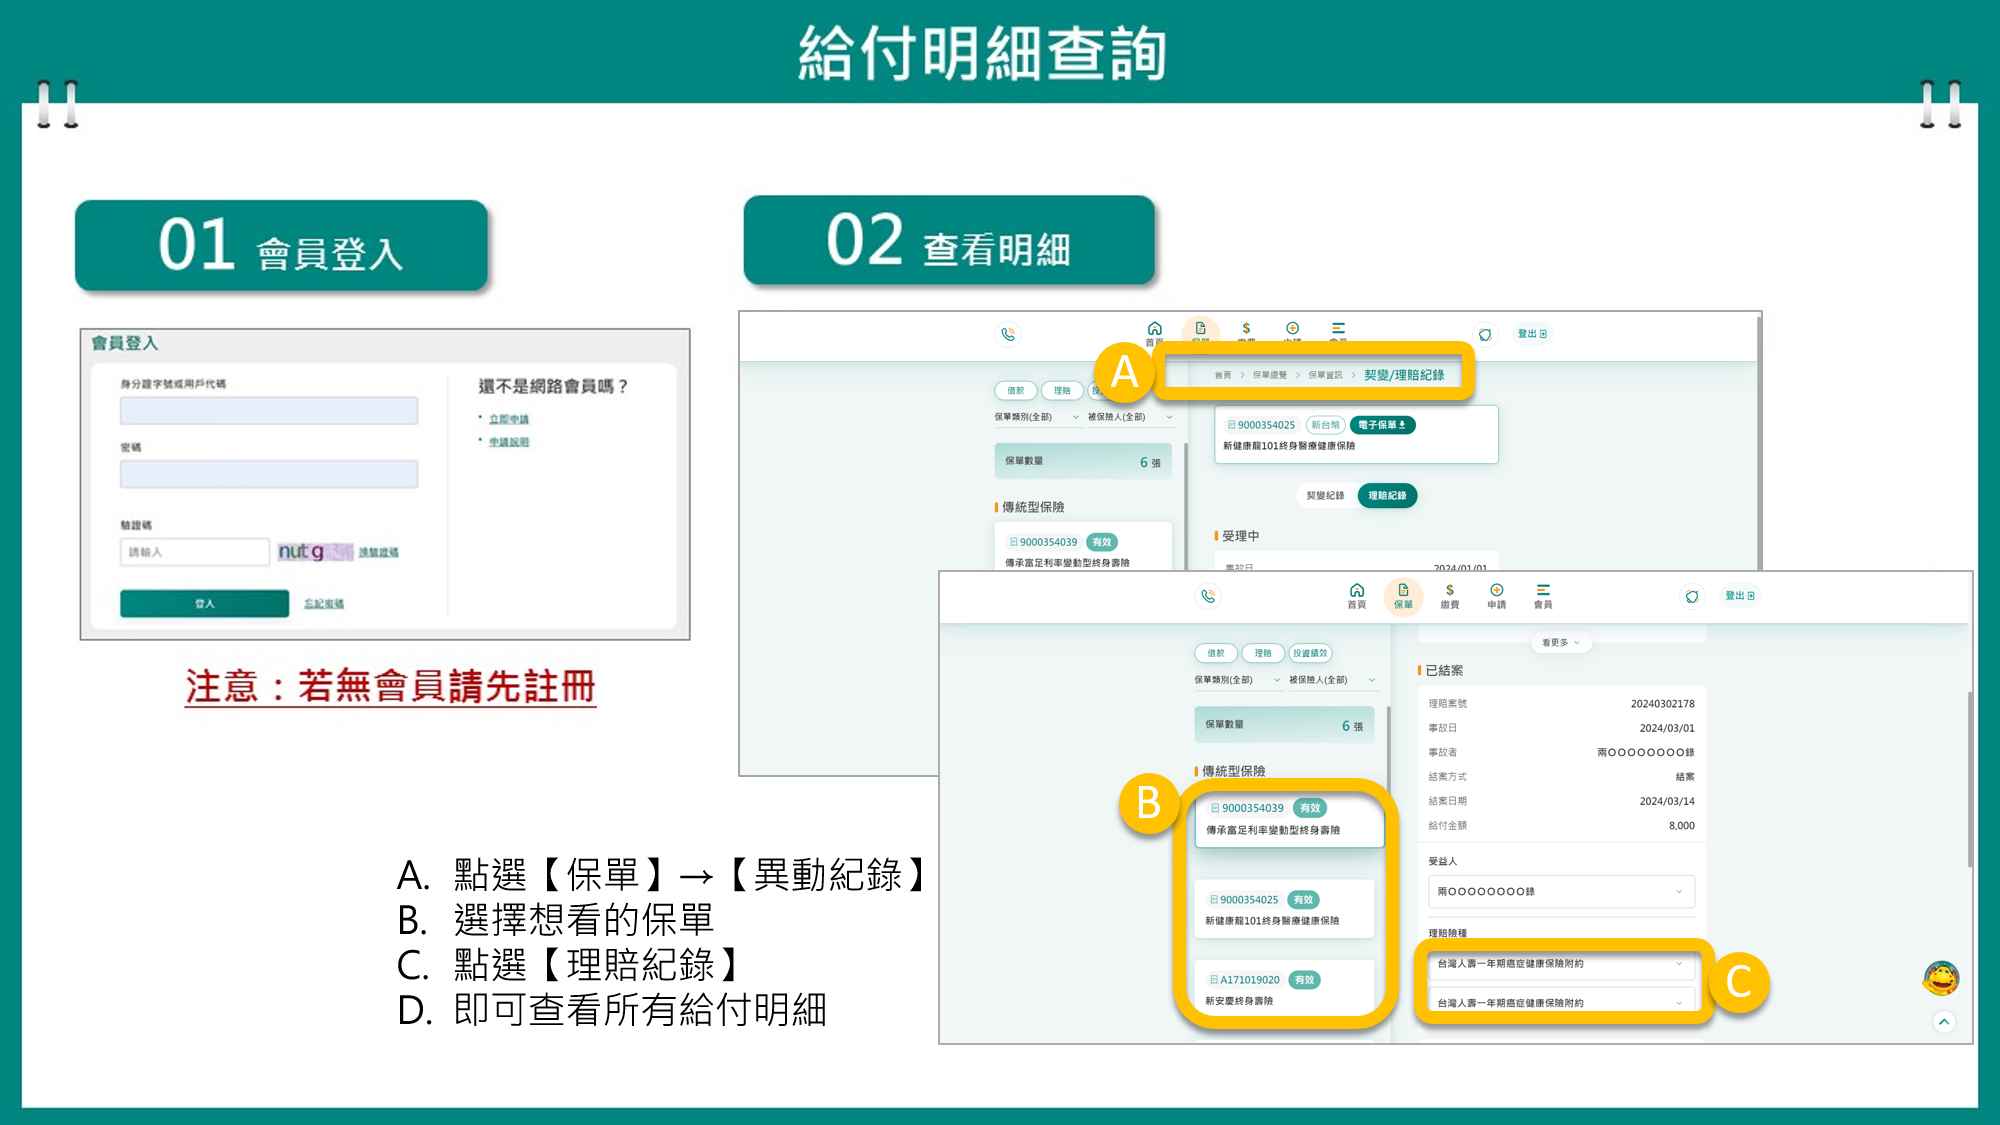Open the 繳費 dollar payment icon
Image resolution: width=2000 pixels, height=1125 pixels.
point(1449,596)
